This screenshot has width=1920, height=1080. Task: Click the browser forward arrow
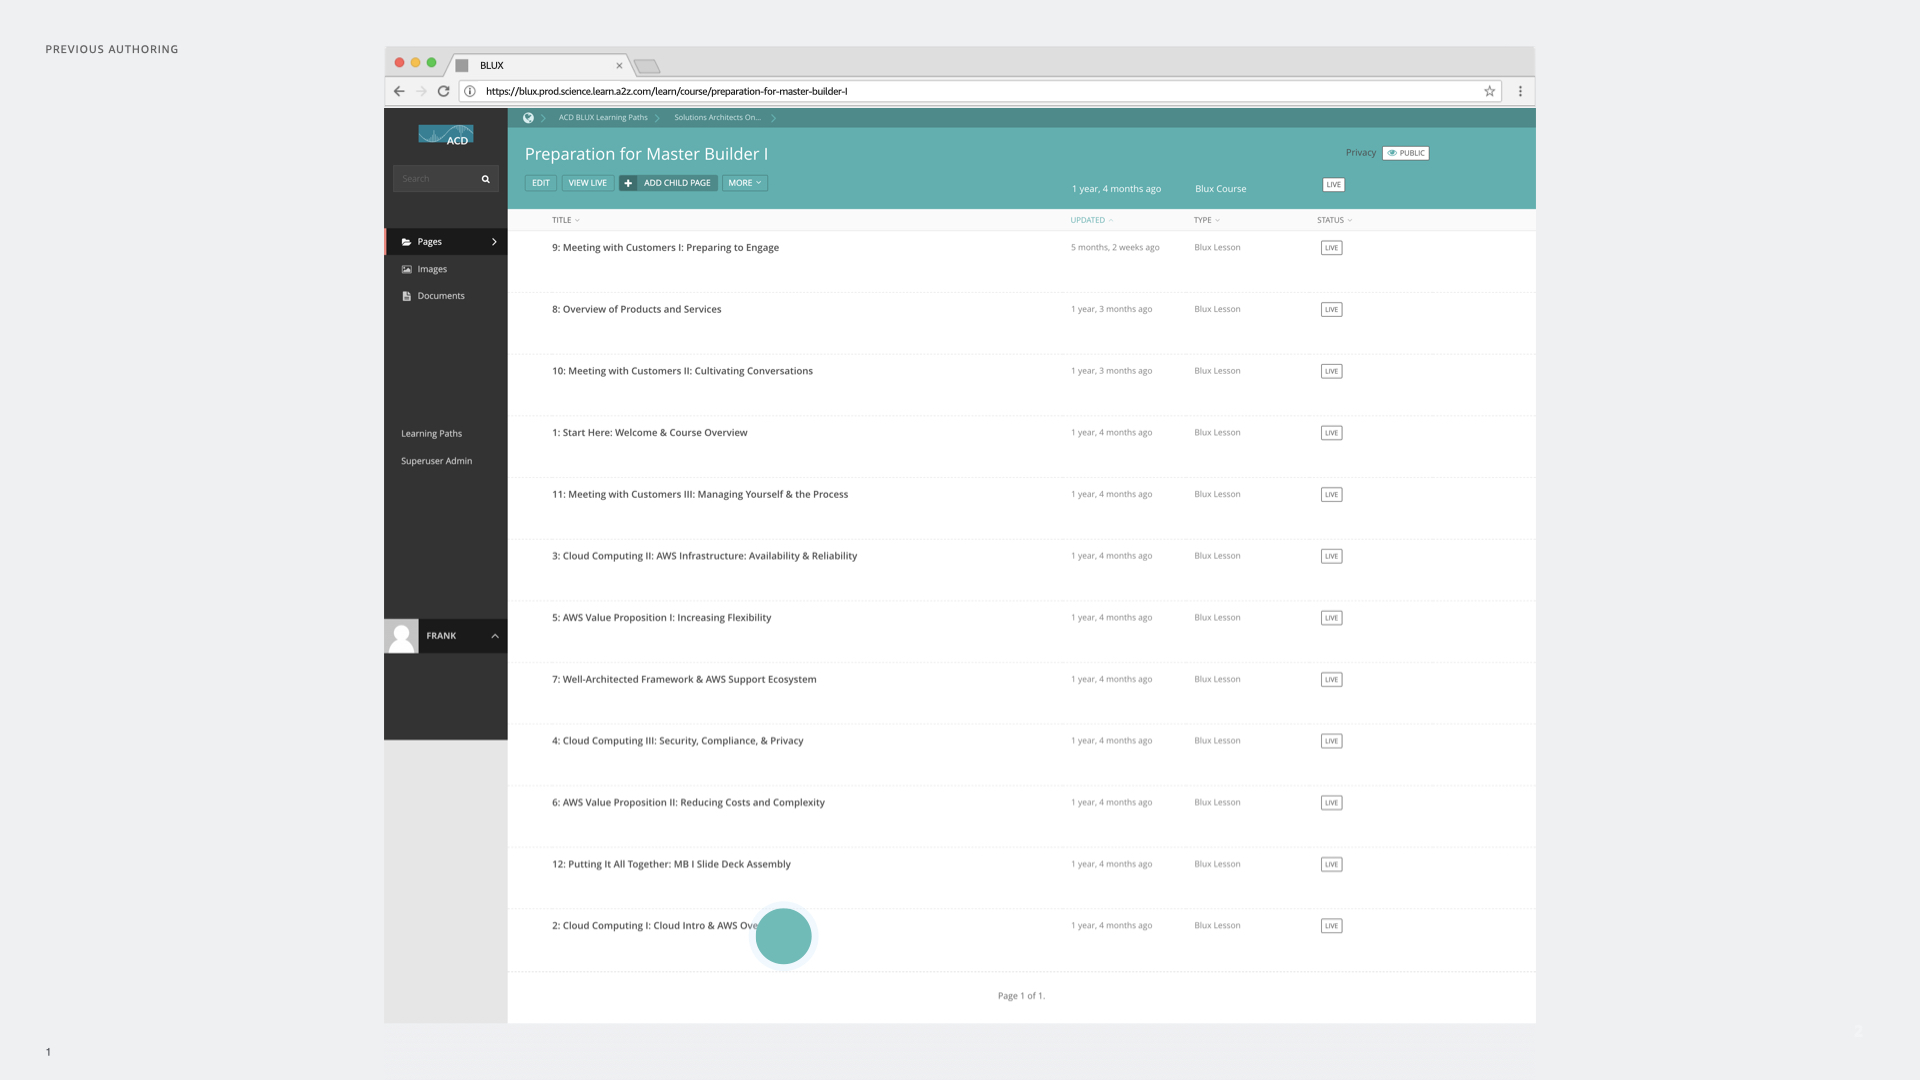[421, 91]
